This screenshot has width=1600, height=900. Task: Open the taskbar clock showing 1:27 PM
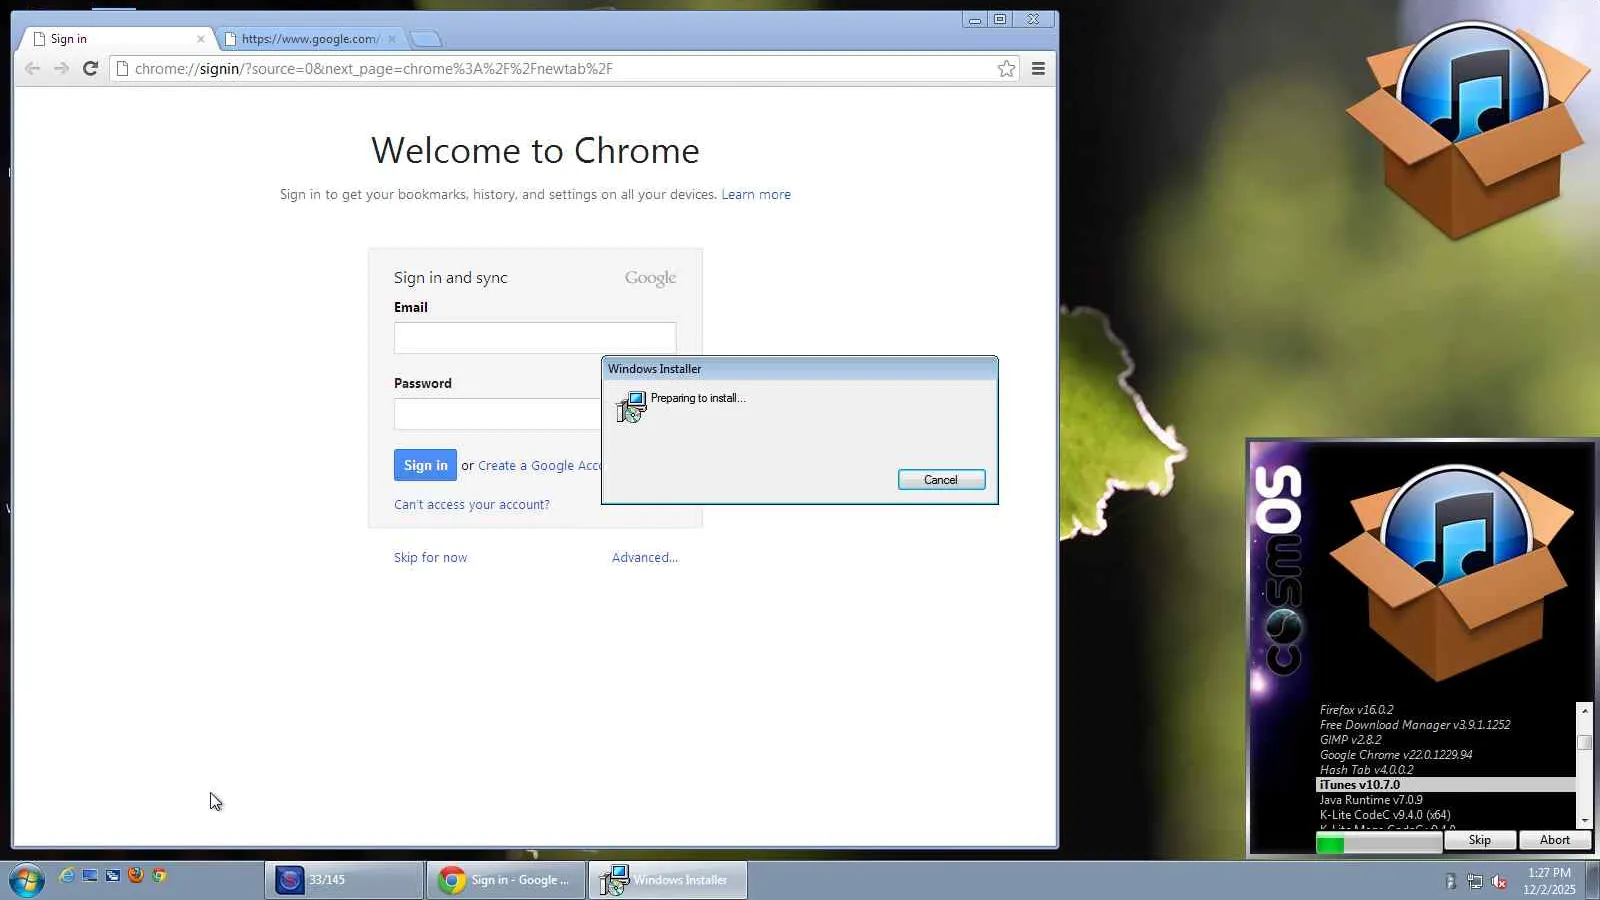(x=1549, y=881)
